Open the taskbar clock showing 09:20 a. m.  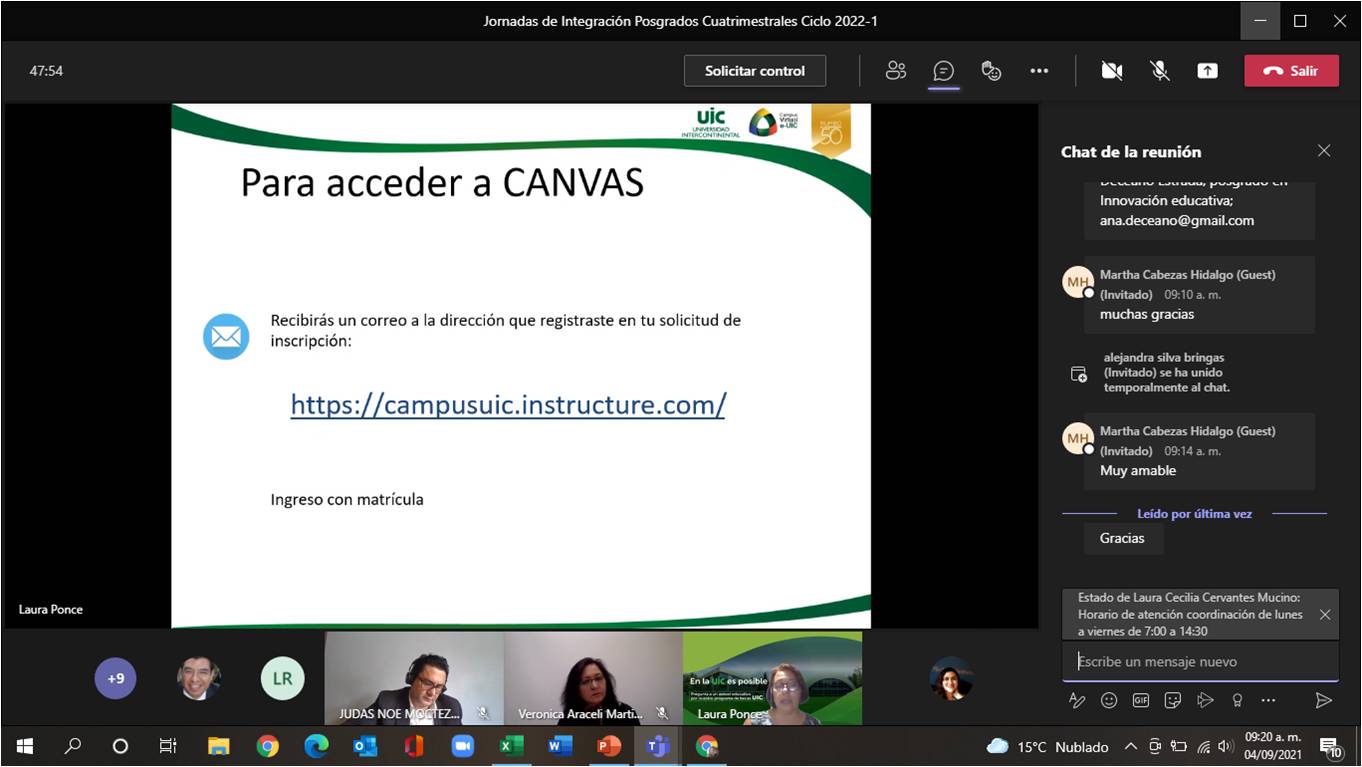[x=1273, y=746]
